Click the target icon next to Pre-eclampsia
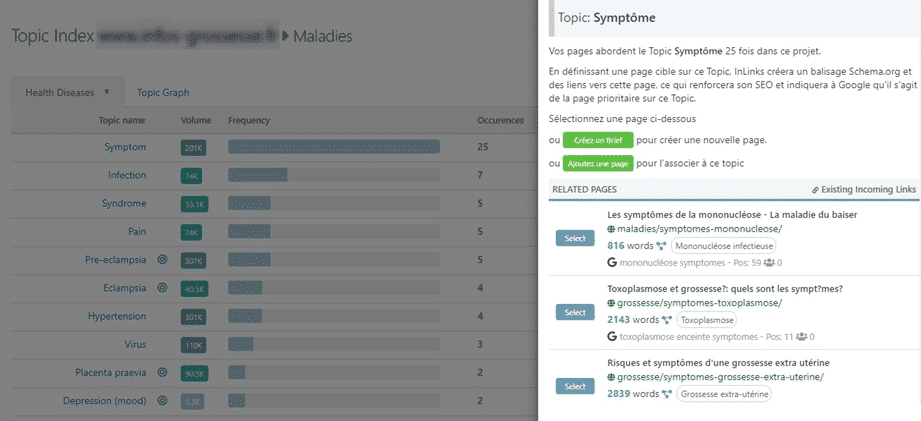 (162, 260)
